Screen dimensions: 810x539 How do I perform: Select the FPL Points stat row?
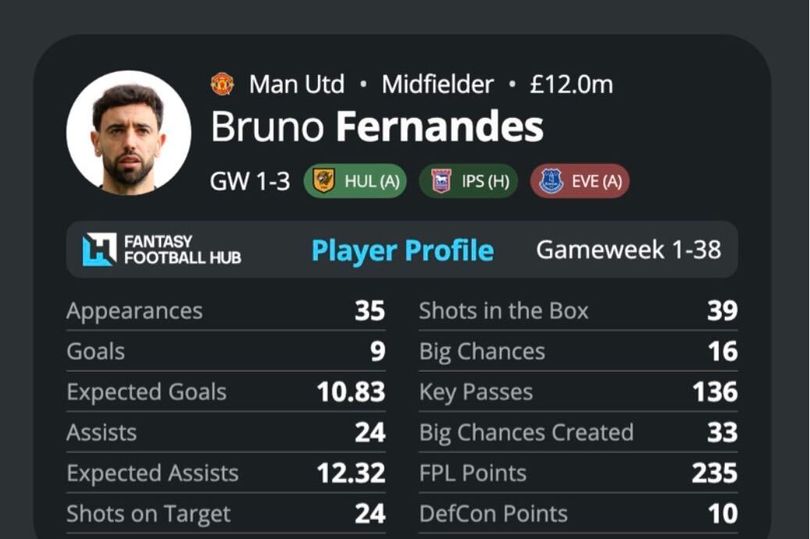coord(579,473)
